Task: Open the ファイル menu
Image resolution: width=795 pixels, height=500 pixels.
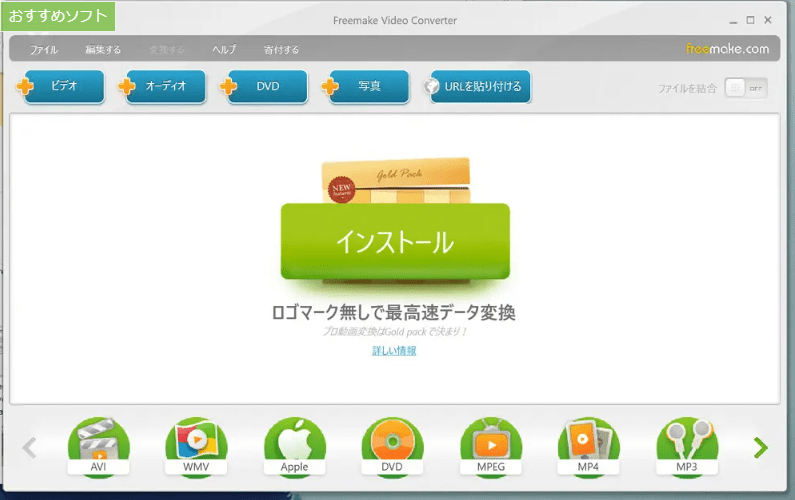Action: click(44, 50)
